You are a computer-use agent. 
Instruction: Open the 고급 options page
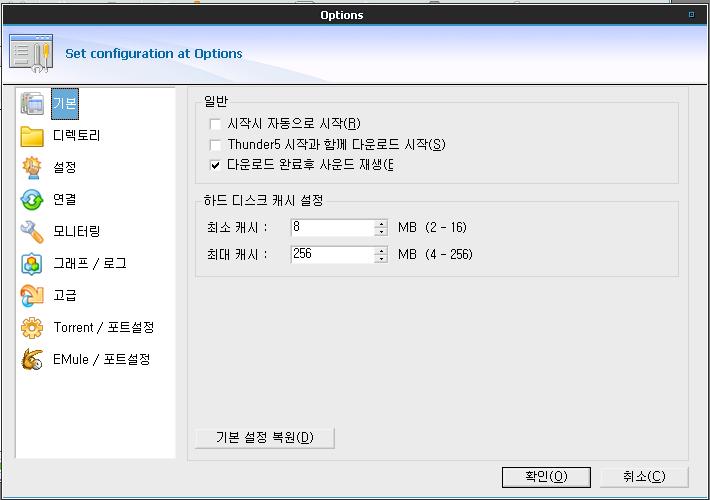tap(65, 295)
